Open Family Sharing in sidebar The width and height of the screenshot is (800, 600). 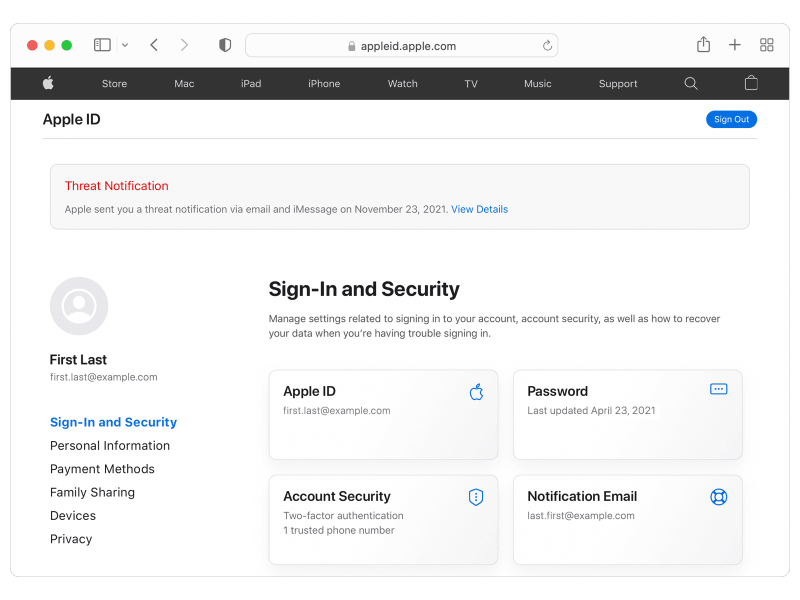tap(92, 492)
